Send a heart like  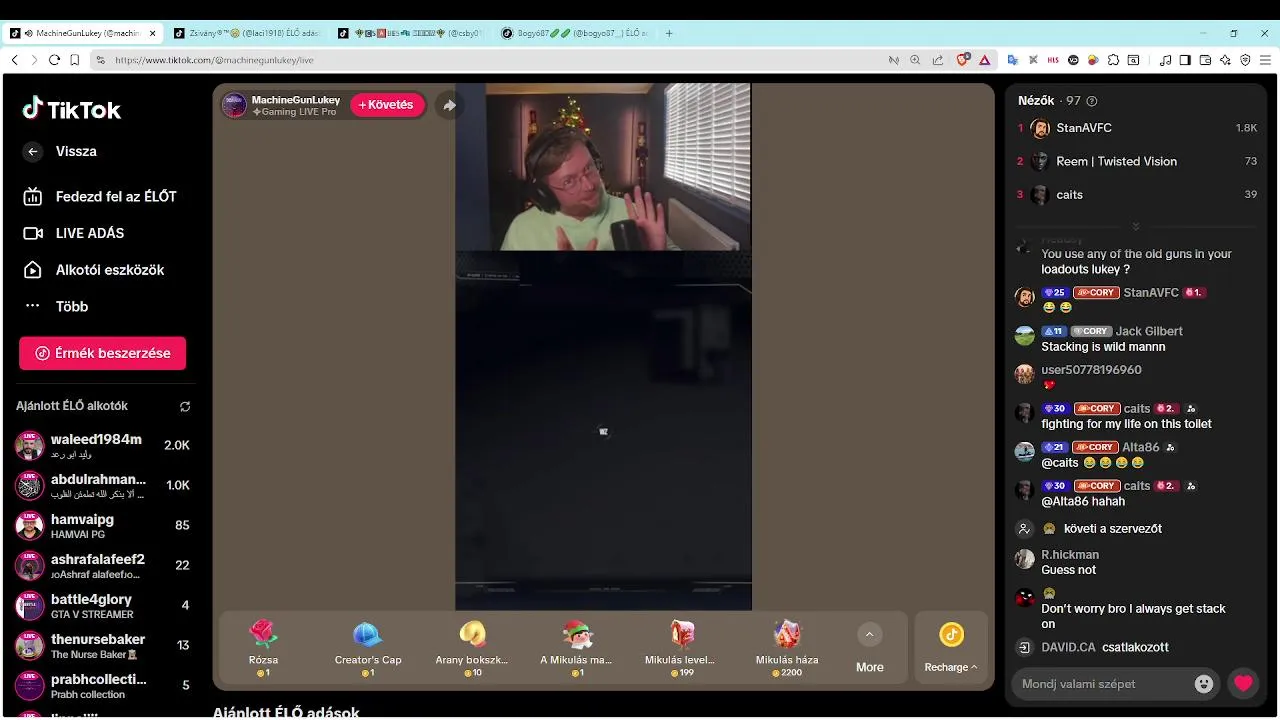[1243, 684]
